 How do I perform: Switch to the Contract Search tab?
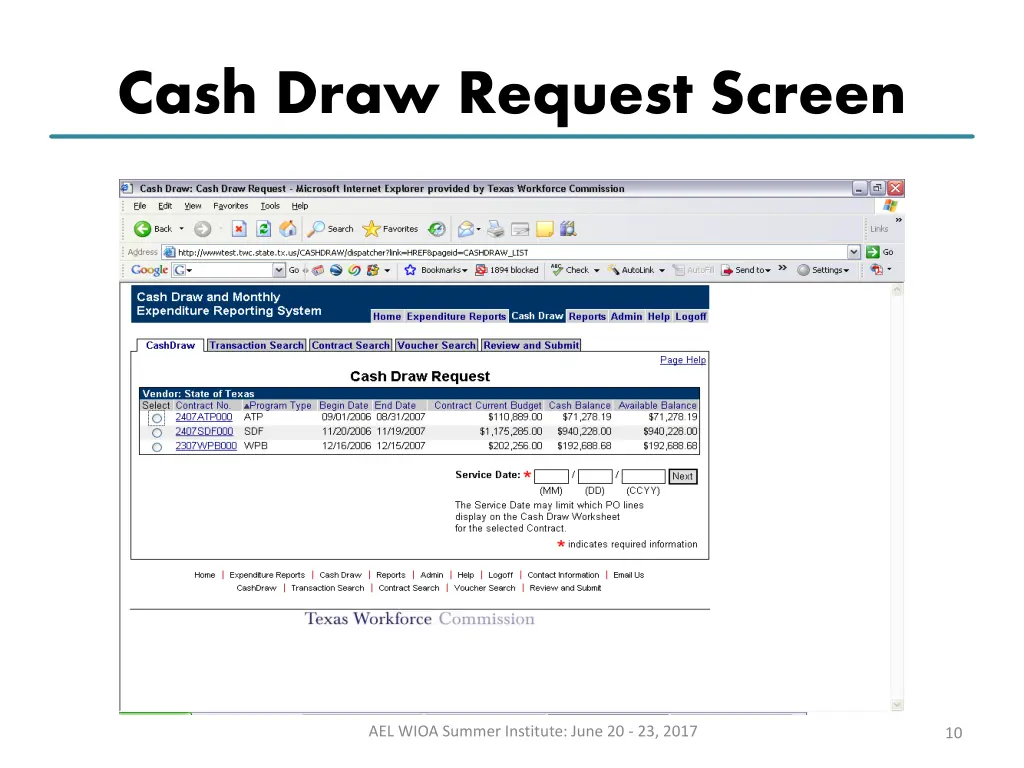(x=351, y=345)
